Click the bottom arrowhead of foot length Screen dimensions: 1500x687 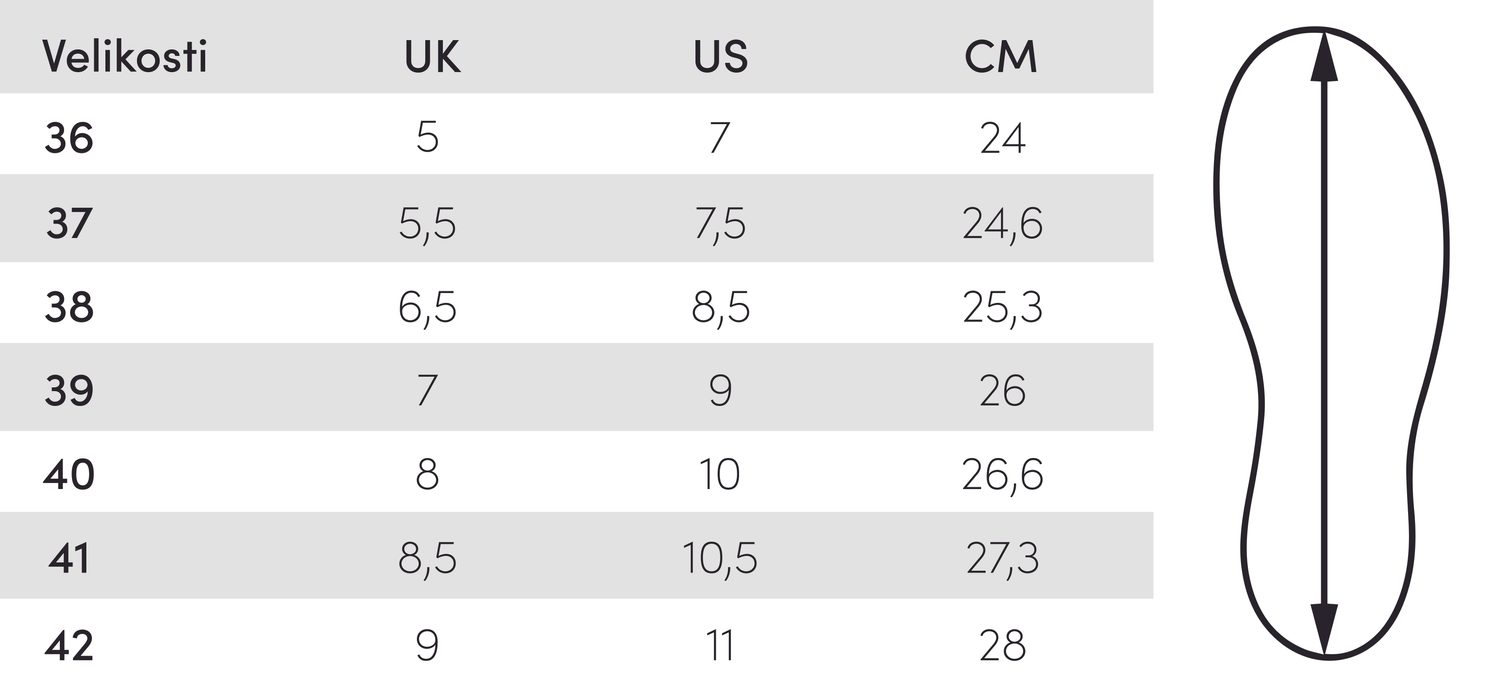(1324, 629)
